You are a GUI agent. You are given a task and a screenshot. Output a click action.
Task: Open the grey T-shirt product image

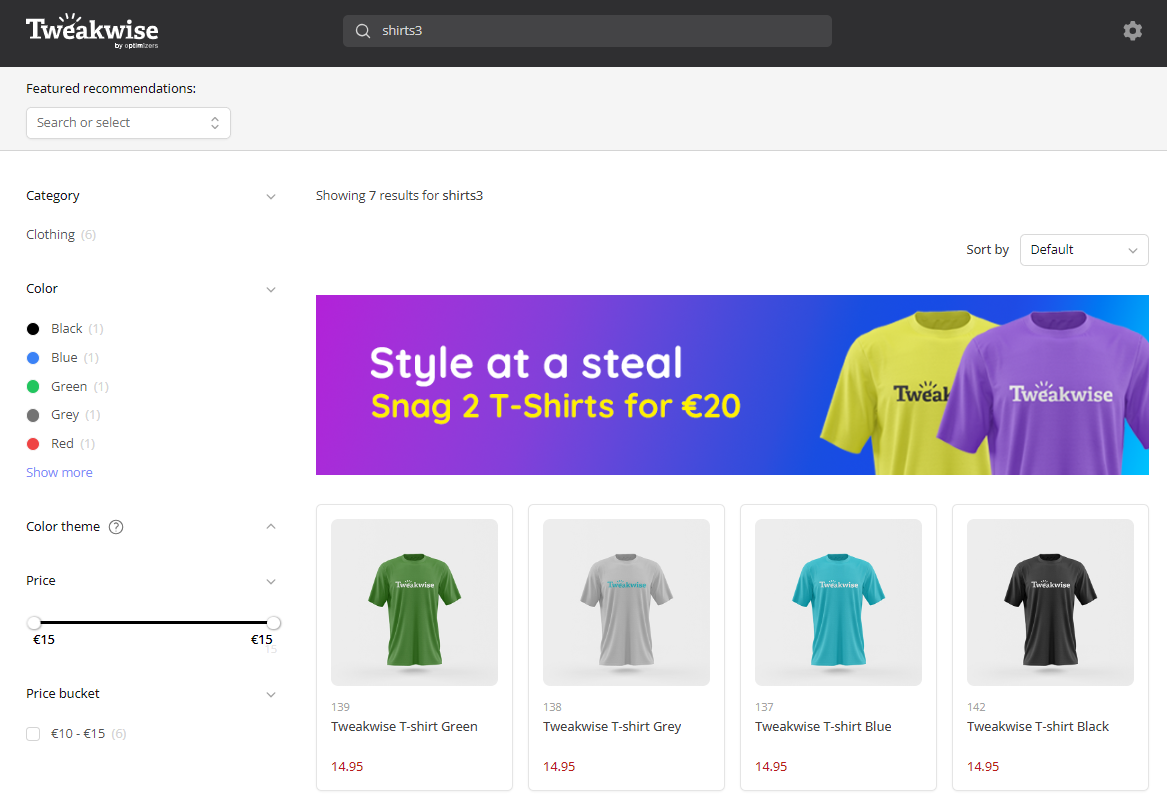pyautogui.click(x=626, y=602)
